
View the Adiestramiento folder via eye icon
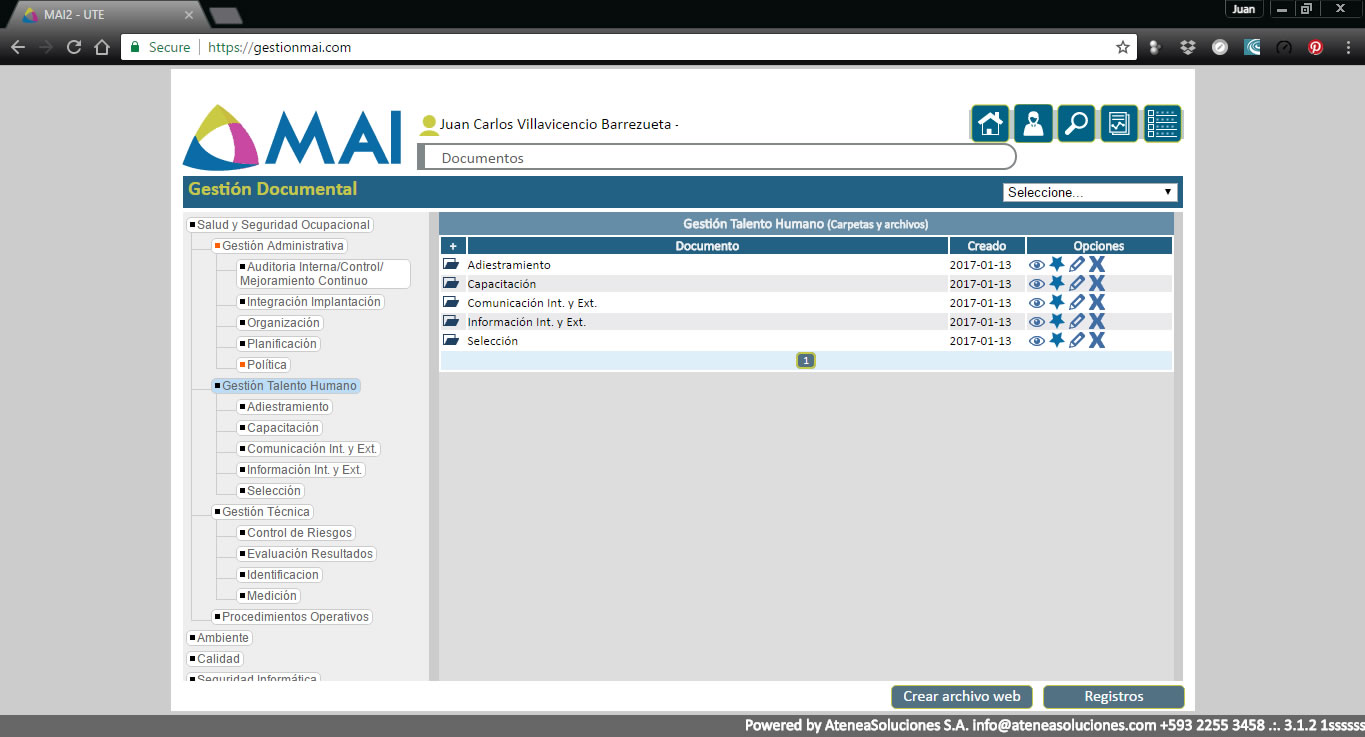coord(1036,265)
